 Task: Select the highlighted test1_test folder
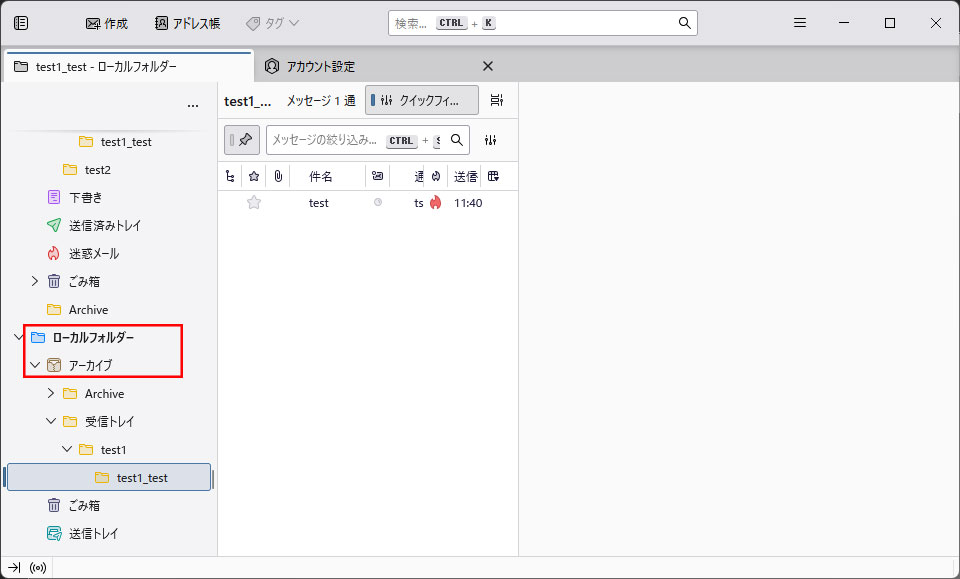(x=109, y=477)
